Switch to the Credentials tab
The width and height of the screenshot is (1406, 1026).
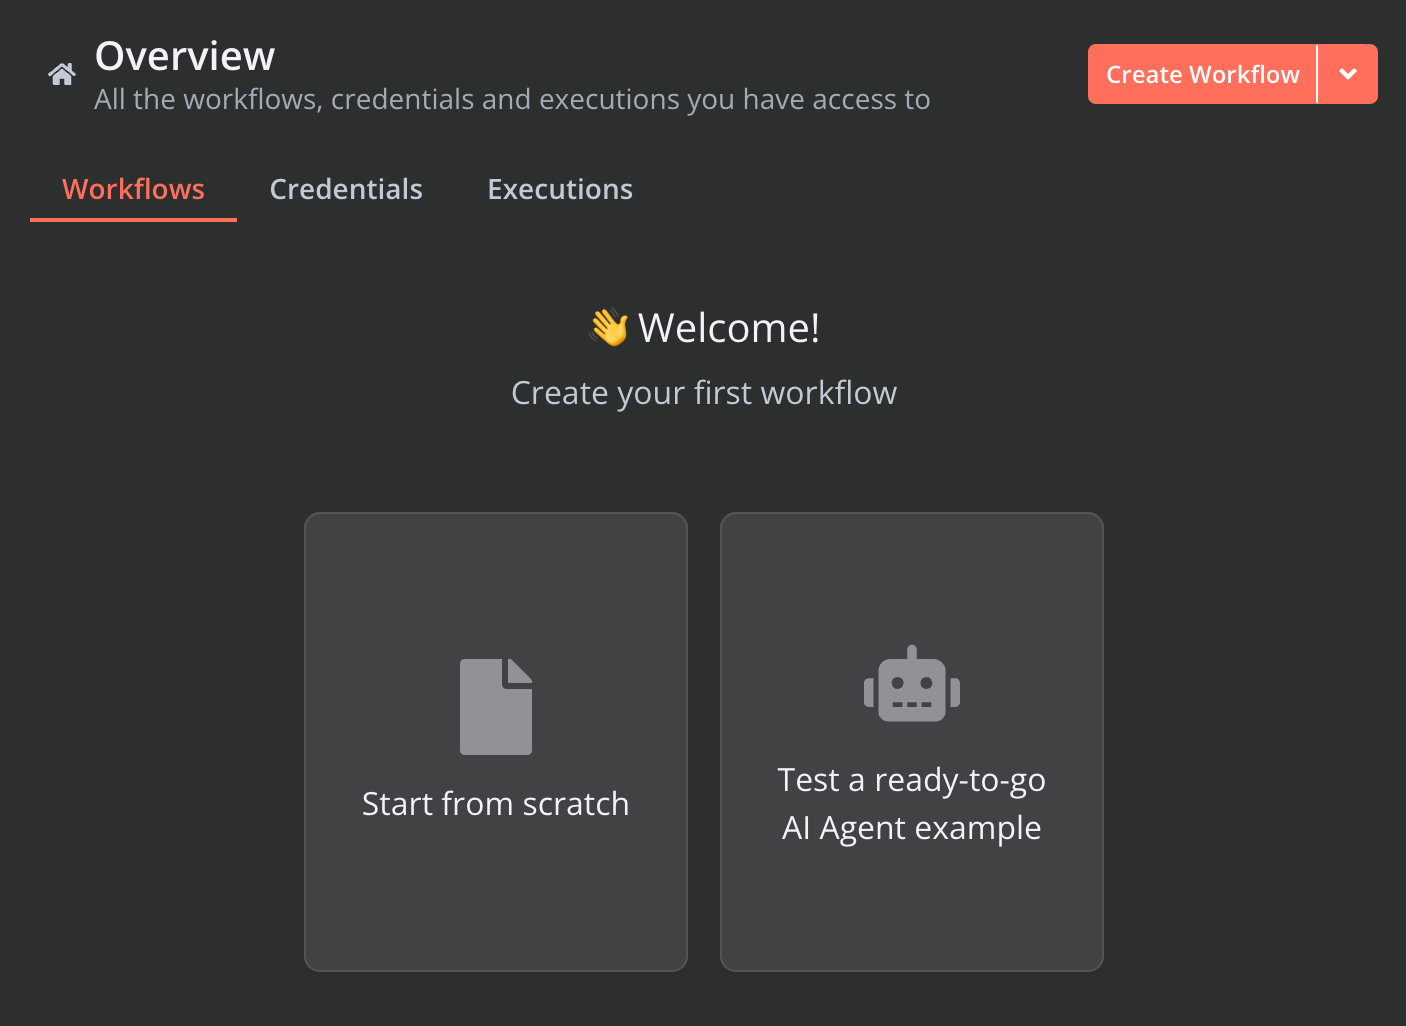point(346,189)
